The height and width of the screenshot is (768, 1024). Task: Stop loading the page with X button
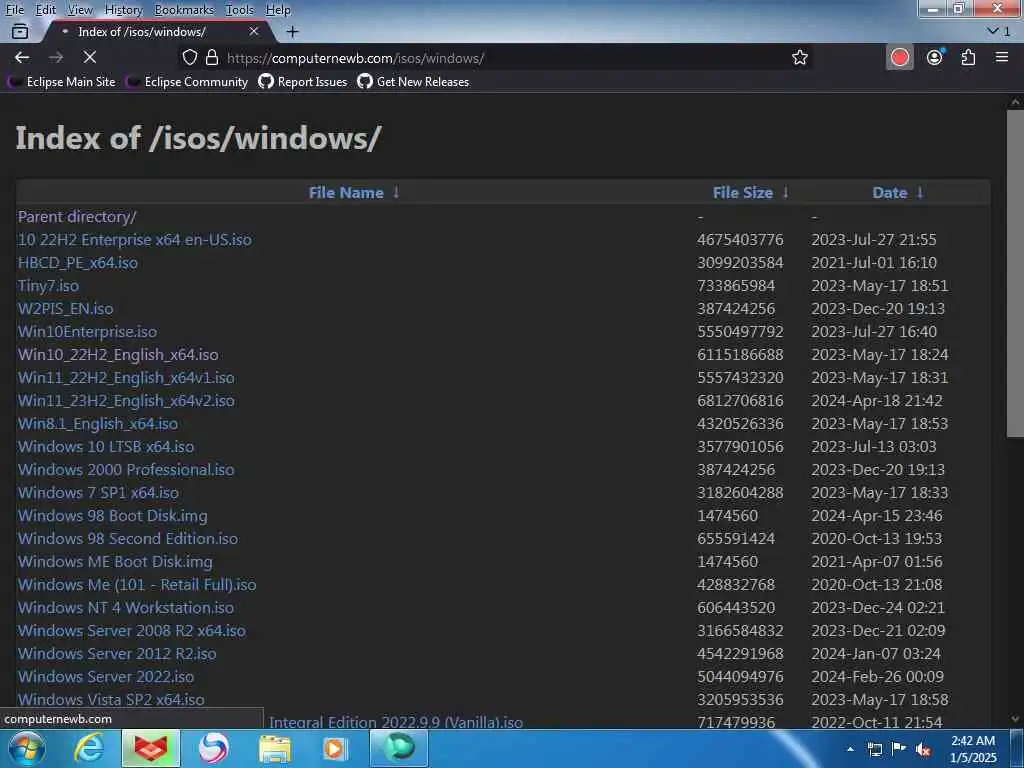(x=89, y=57)
